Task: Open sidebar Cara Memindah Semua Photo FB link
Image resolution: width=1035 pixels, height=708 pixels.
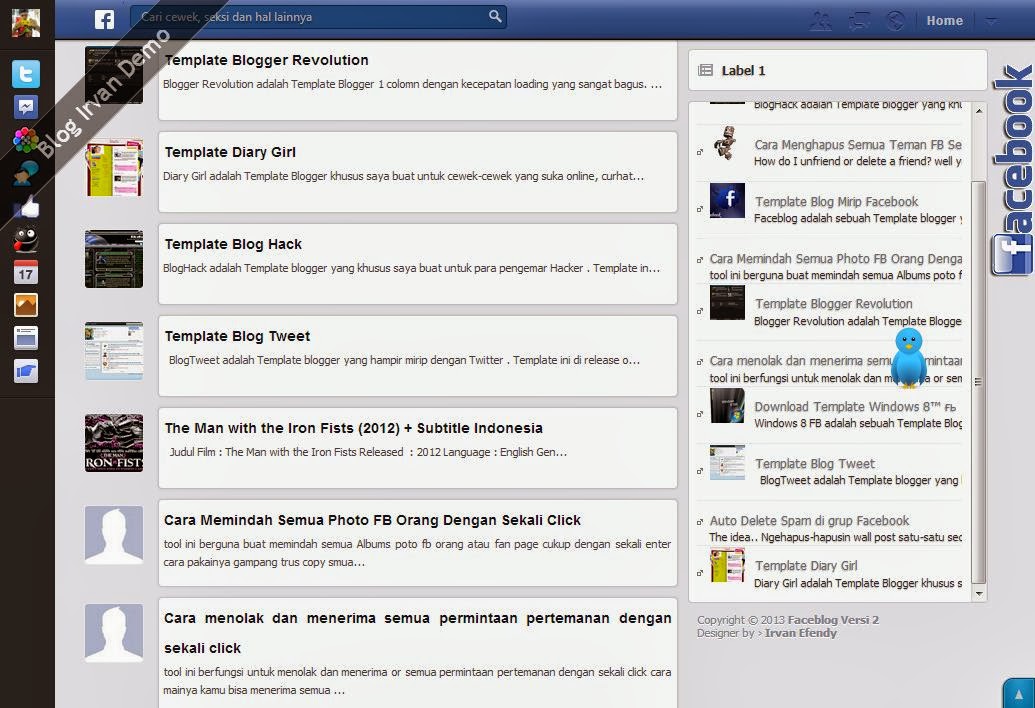Action: coord(835,259)
